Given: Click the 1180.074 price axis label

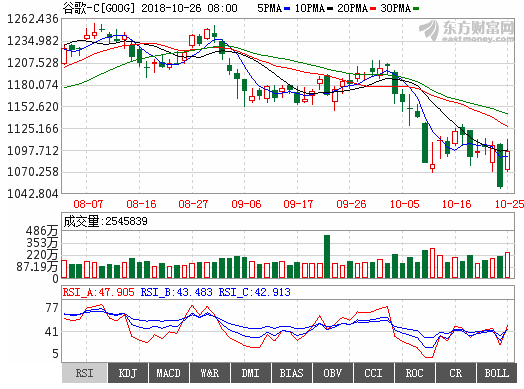Looking at the screenshot, I should click(33, 85).
